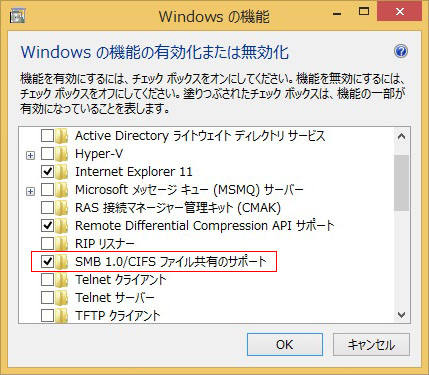Click the blue help question mark icon
This screenshot has width=429, height=375.
(x=401, y=51)
